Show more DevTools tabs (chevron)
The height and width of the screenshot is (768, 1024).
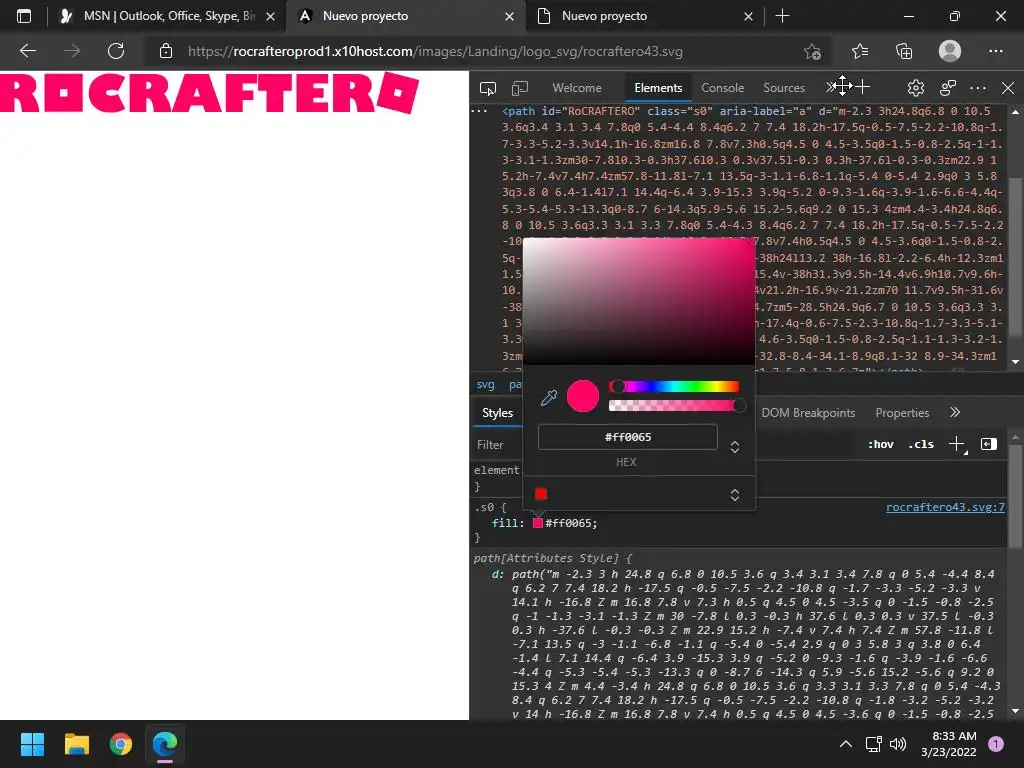(x=831, y=87)
